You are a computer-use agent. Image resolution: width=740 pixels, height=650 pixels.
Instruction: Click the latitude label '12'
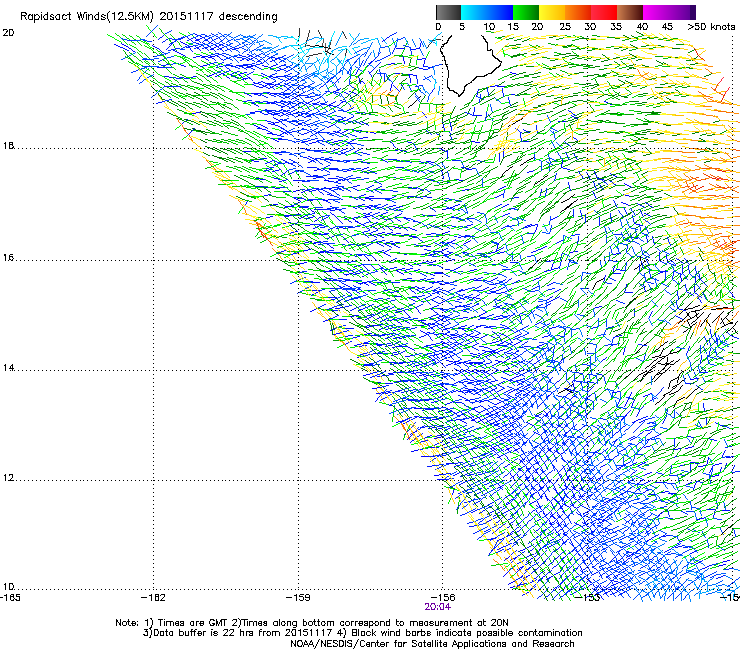pyautogui.click(x=8, y=478)
